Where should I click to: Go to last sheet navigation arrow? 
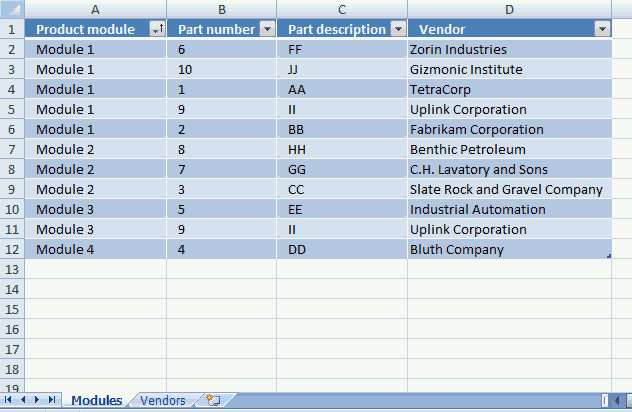[52, 400]
